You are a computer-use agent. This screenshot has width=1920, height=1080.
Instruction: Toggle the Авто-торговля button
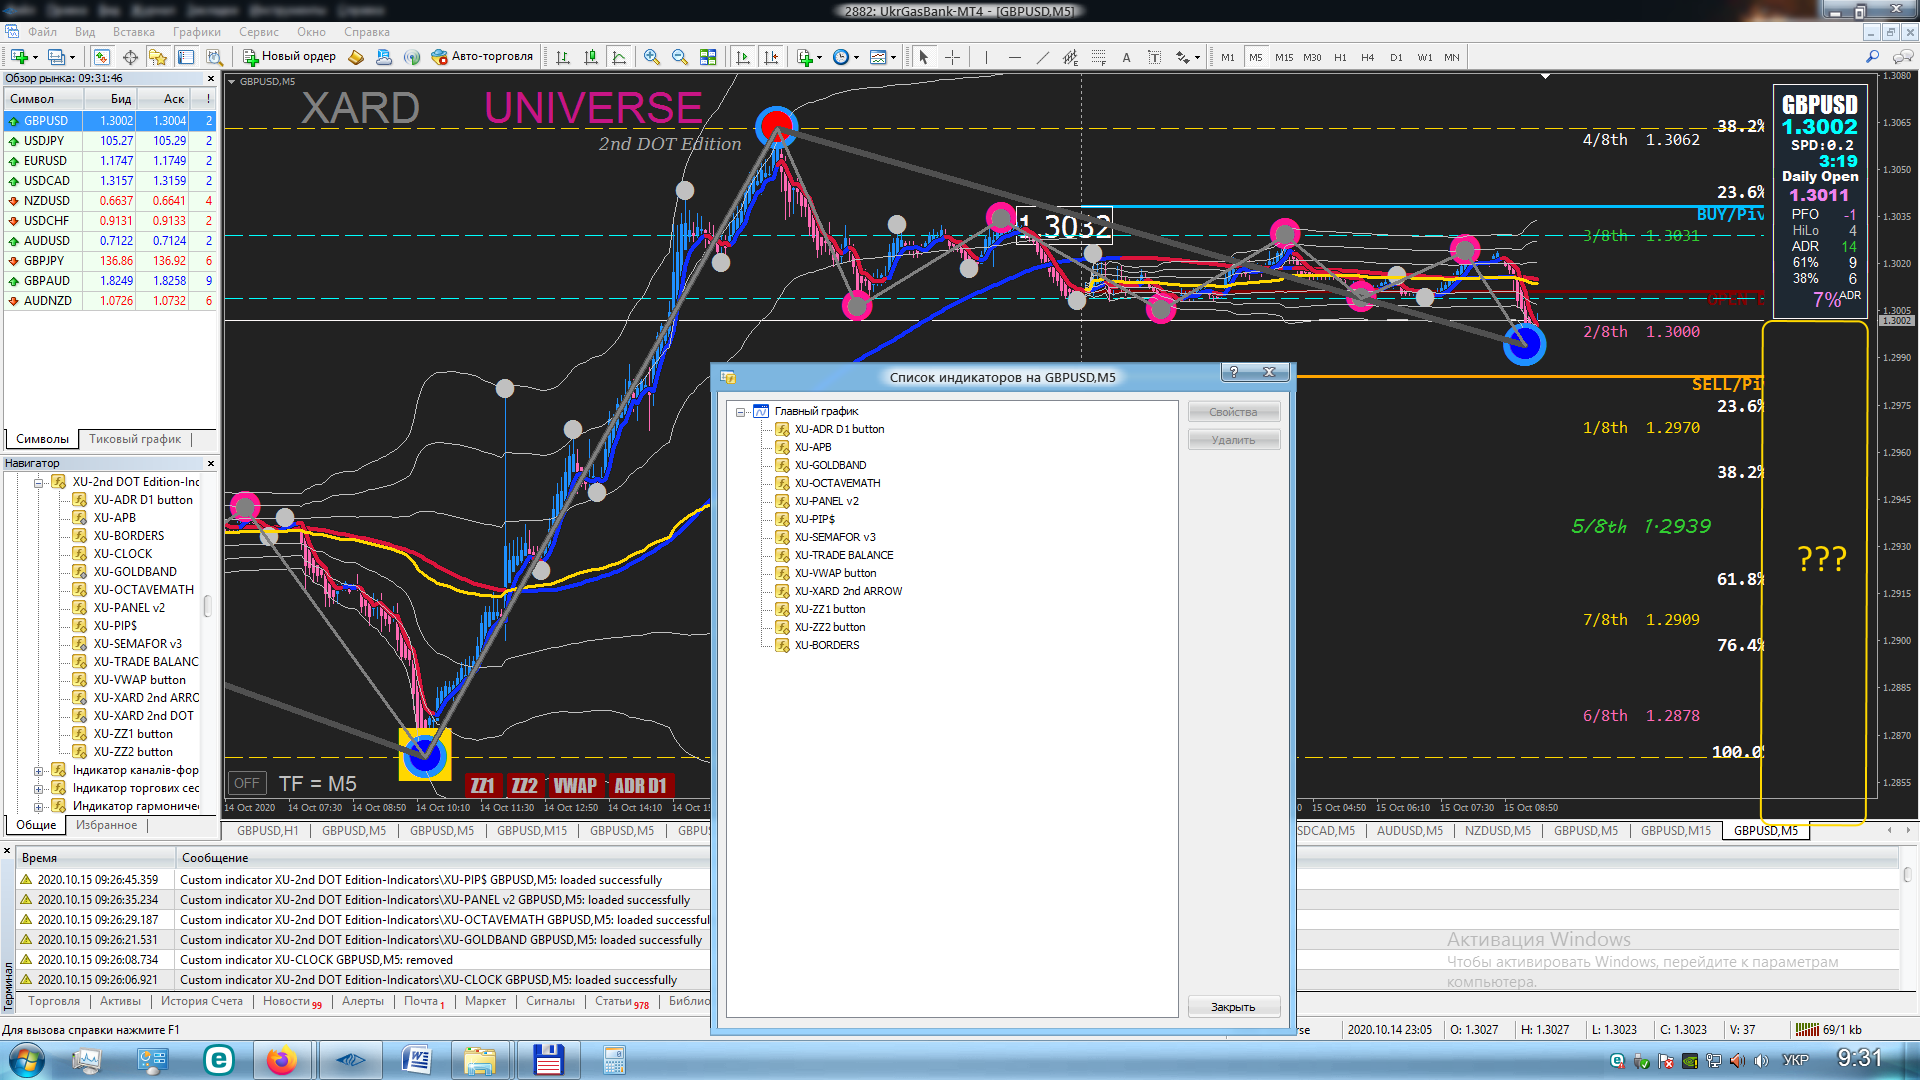pyautogui.click(x=482, y=57)
